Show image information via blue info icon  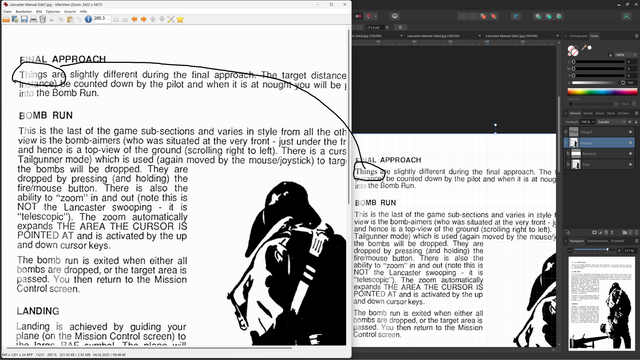pyautogui.click(x=89, y=19)
